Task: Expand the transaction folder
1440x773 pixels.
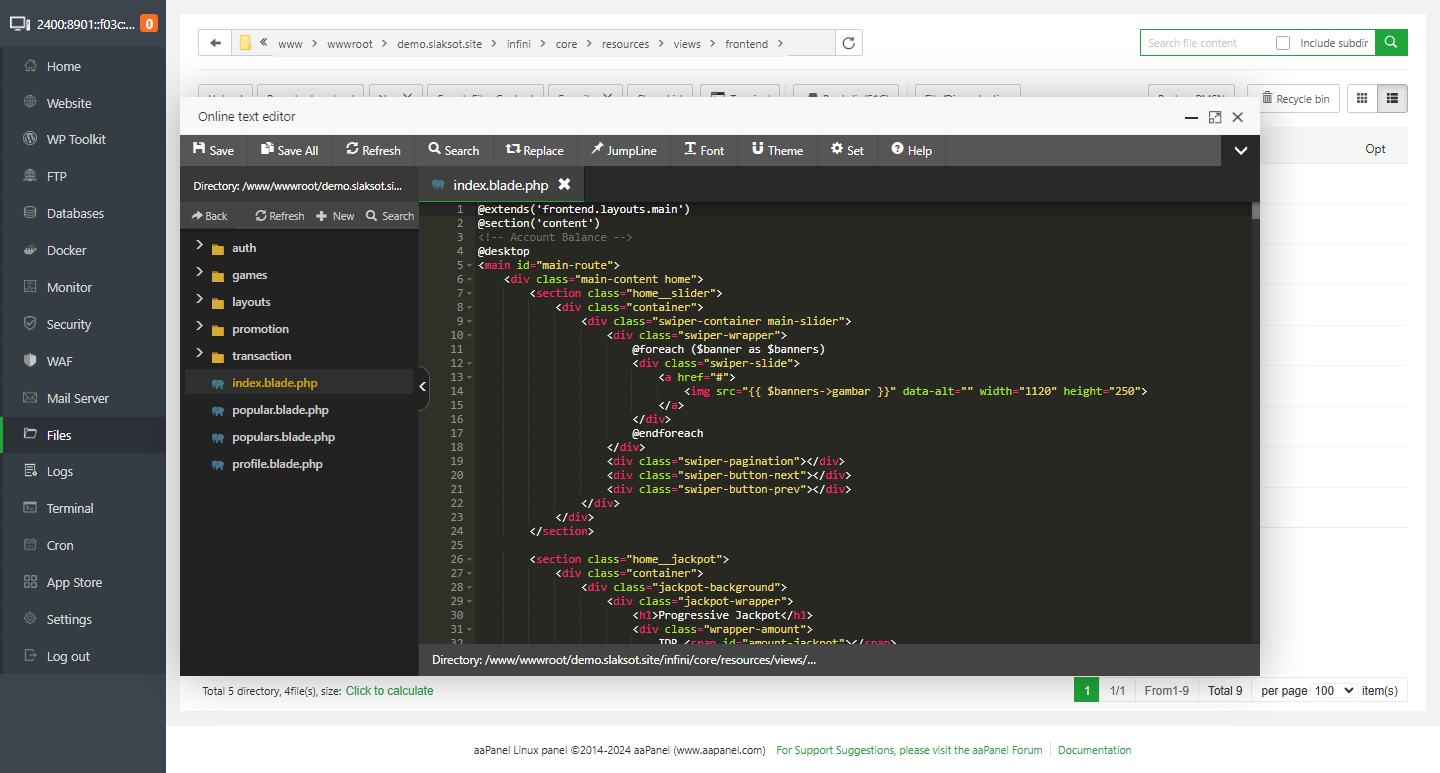Action: click(x=199, y=354)
